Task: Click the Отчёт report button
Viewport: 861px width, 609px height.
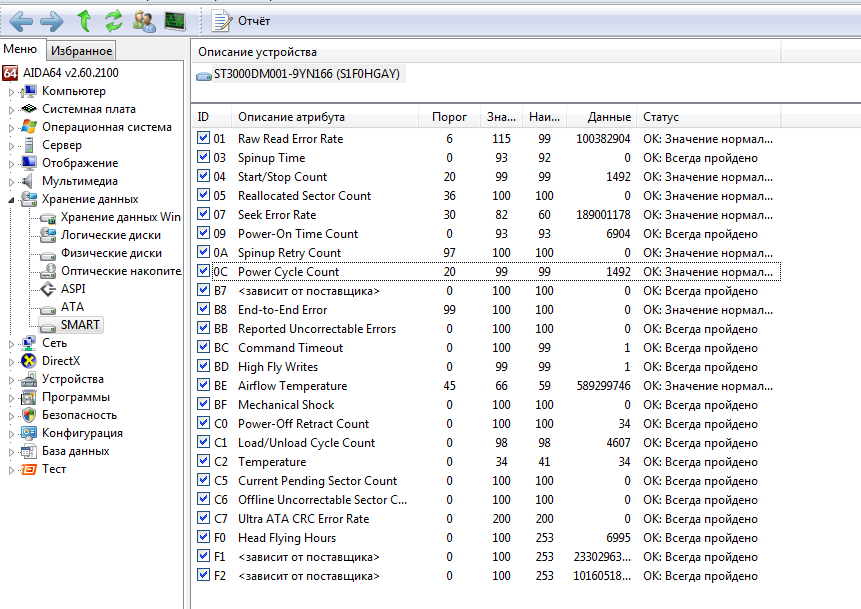Action: pyautogui.click(x=242, y=20)
